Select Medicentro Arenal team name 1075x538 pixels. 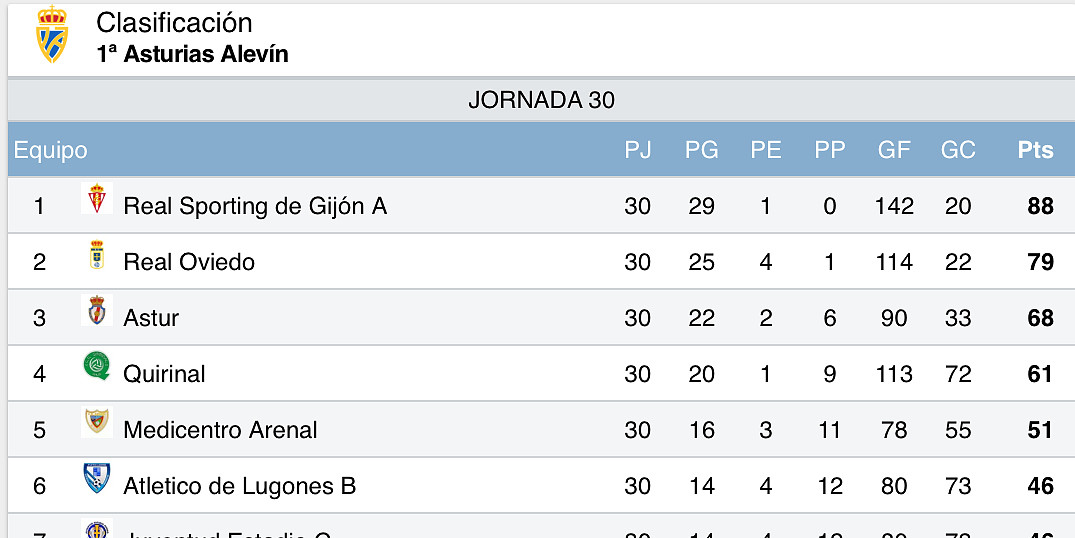point(220,430)
